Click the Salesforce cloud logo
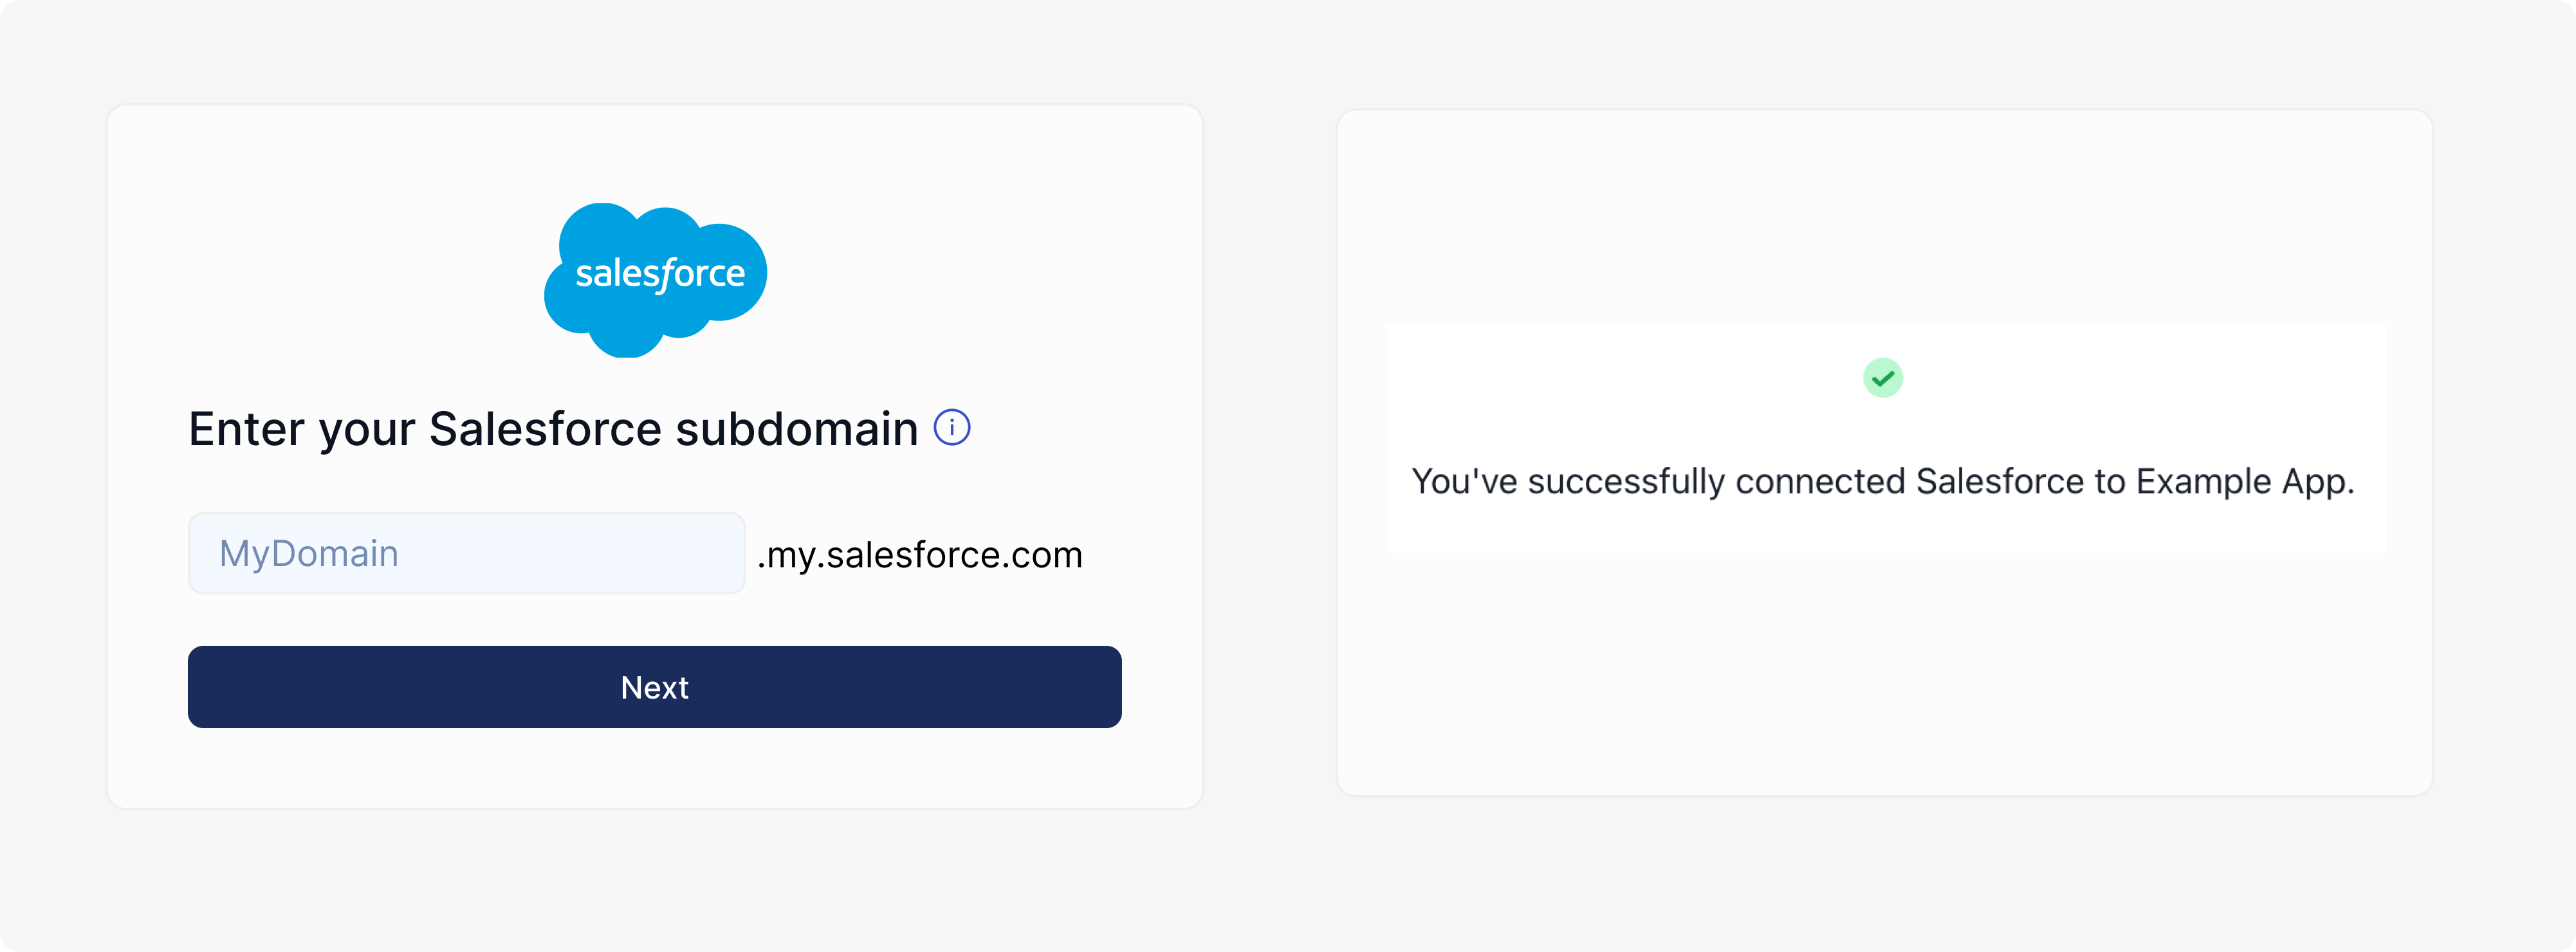The height and width of the screenshot is (952, 2576). tap(655, 280)
